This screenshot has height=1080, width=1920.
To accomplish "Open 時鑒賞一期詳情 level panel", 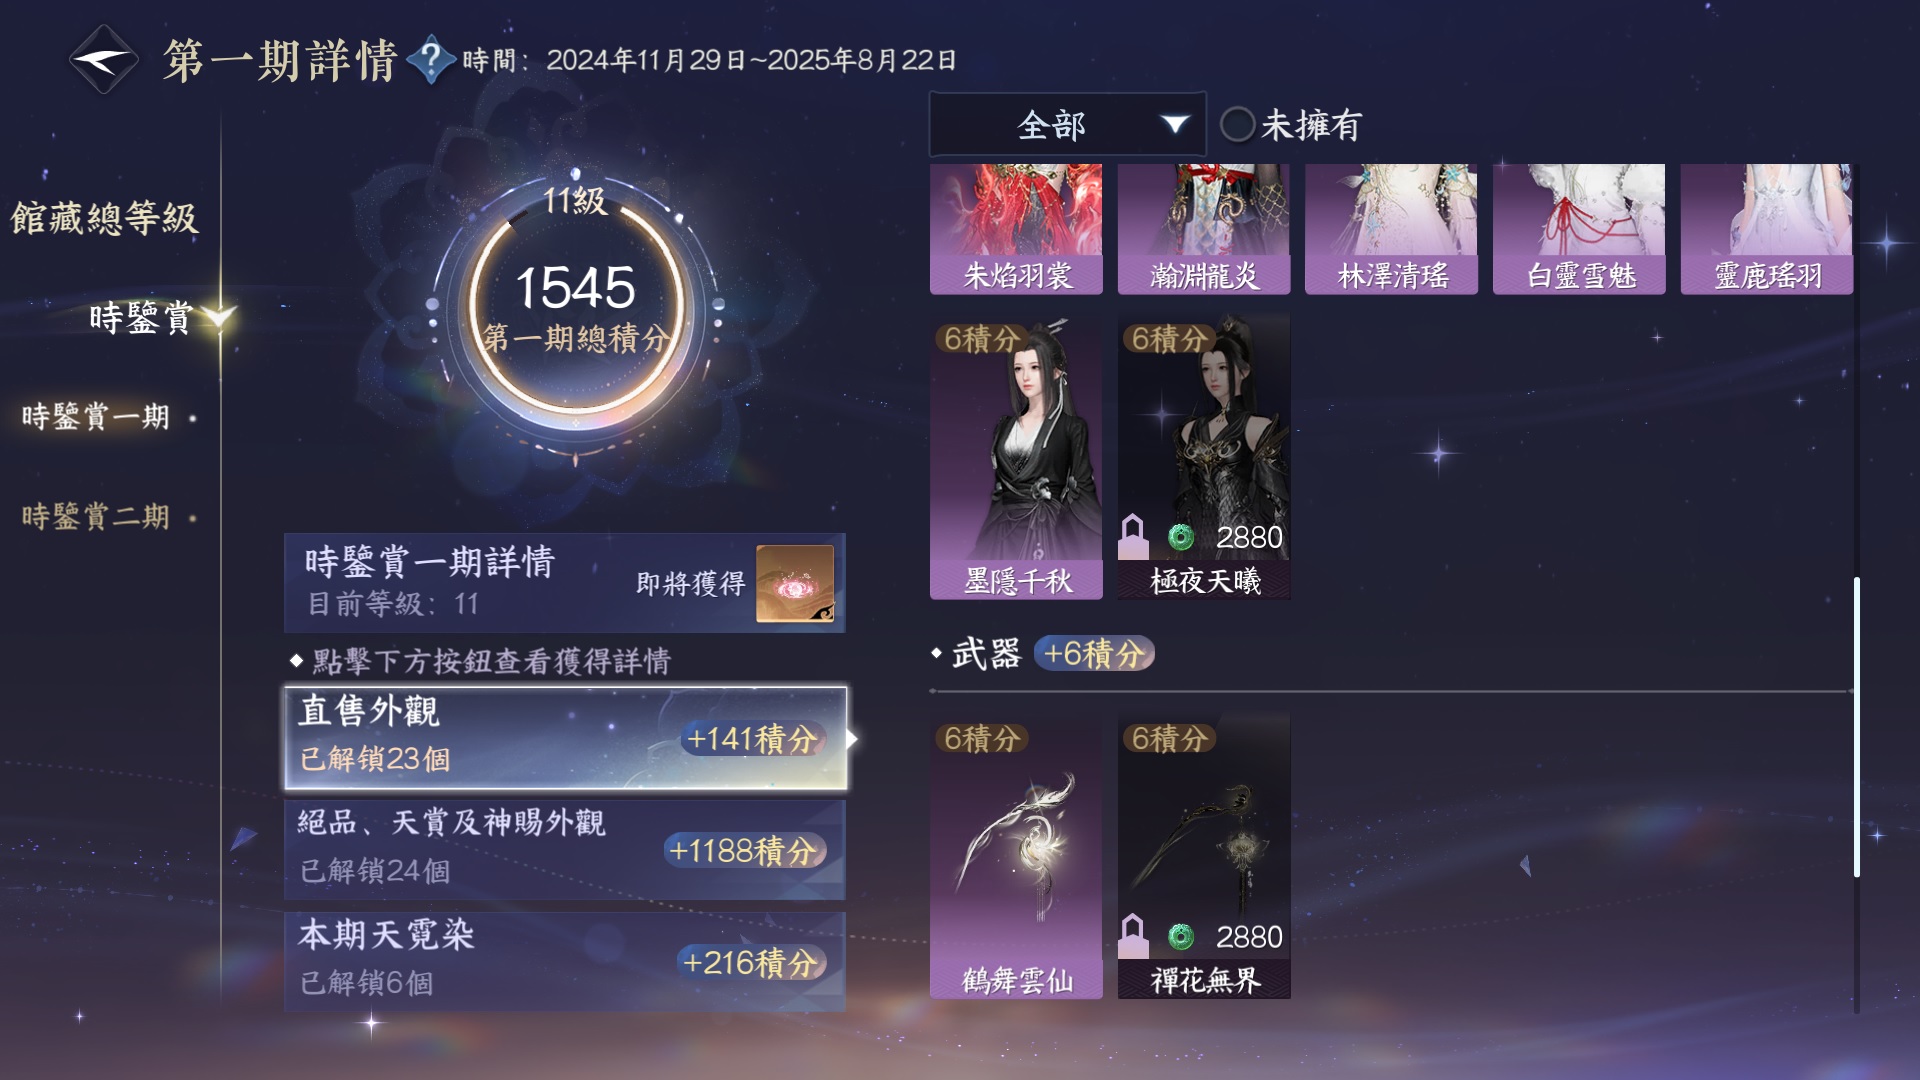I will coord(565,583).
